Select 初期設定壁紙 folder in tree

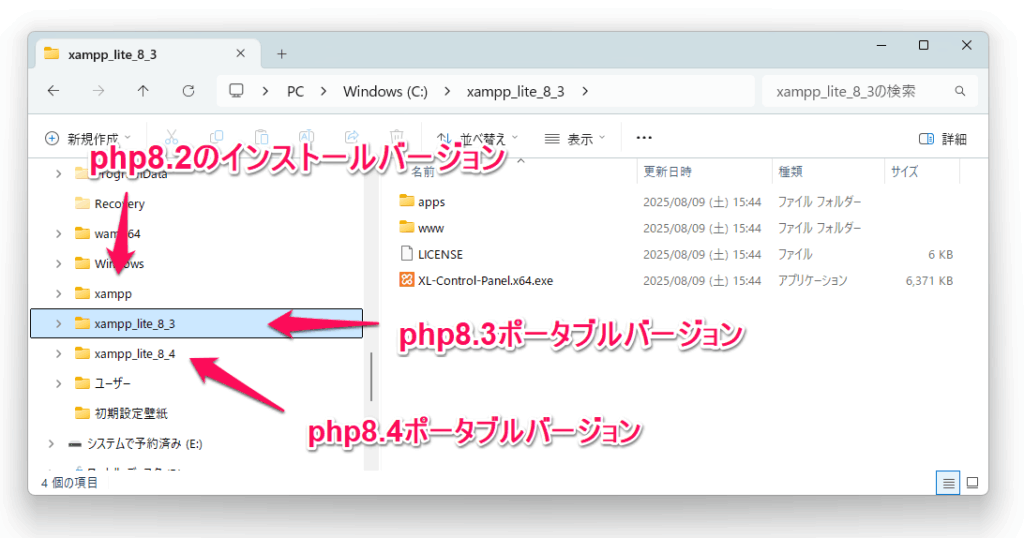[x=131, y=413]
